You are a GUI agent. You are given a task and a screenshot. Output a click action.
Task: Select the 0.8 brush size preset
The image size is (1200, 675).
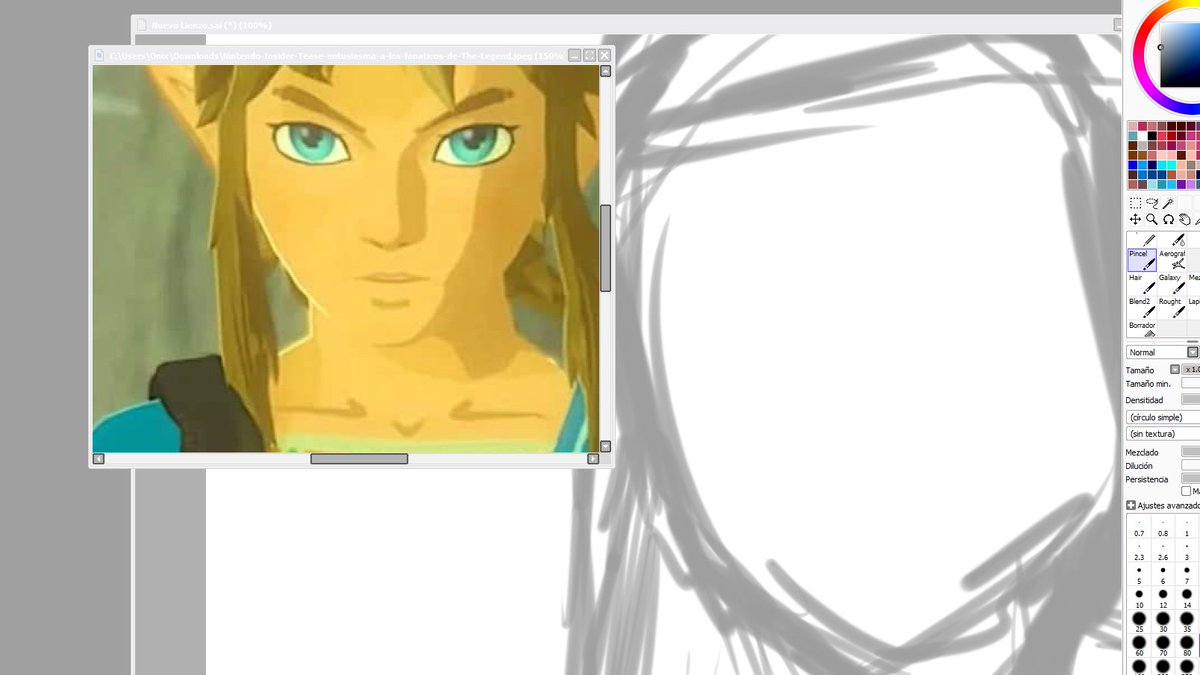1163,527
